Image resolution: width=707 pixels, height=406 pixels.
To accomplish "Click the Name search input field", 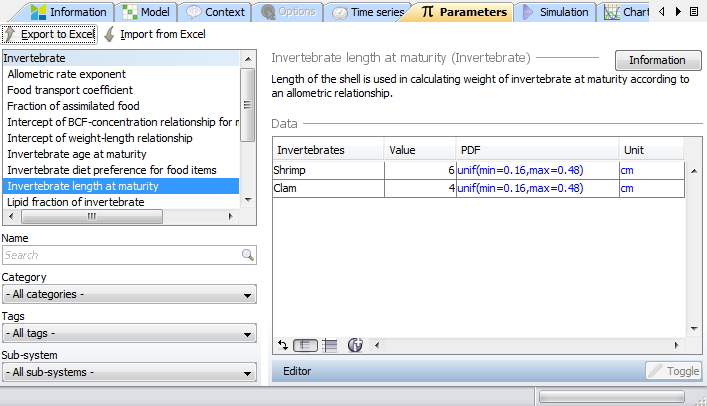I will 120,256.
